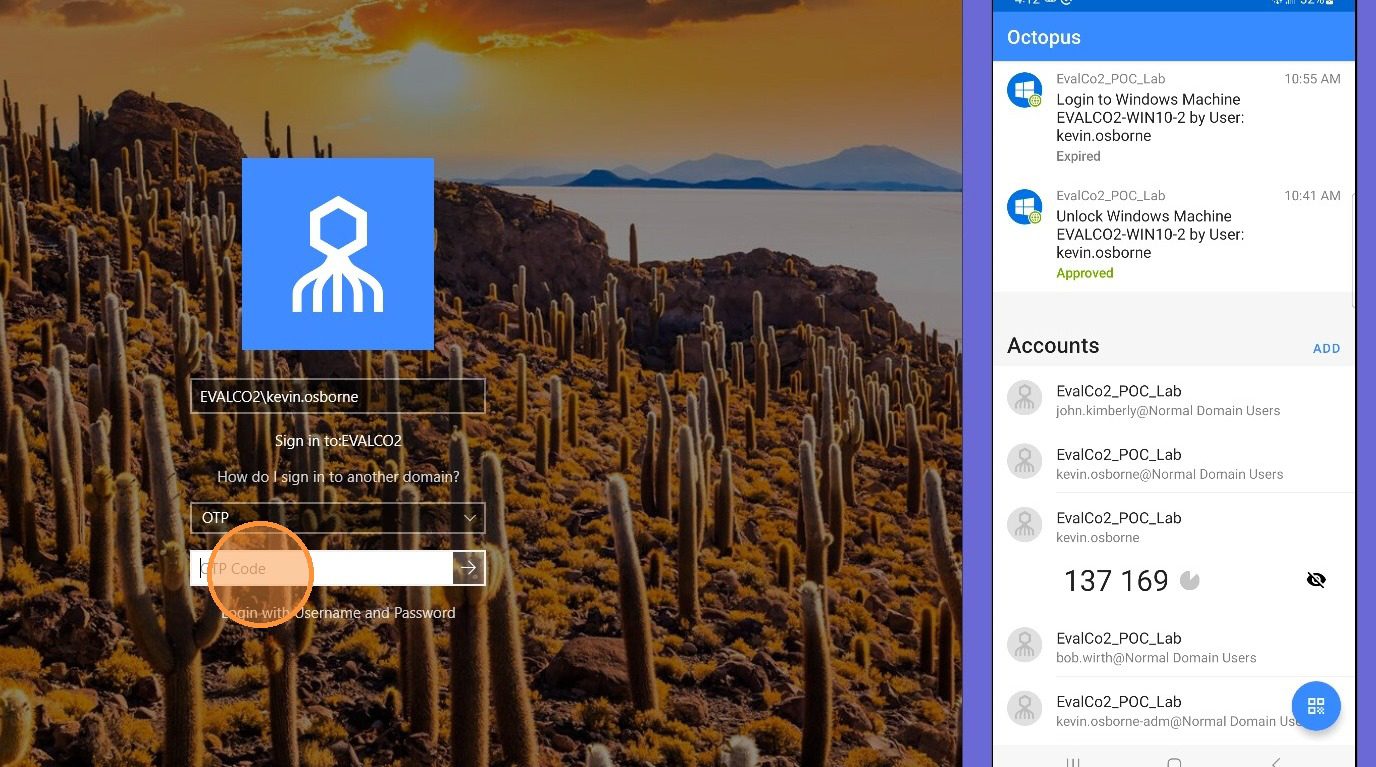Click Sign in to:EVALCO2 text
Image resolution: width=1376 pixels, height=767 pixels.
coord(338,441)
